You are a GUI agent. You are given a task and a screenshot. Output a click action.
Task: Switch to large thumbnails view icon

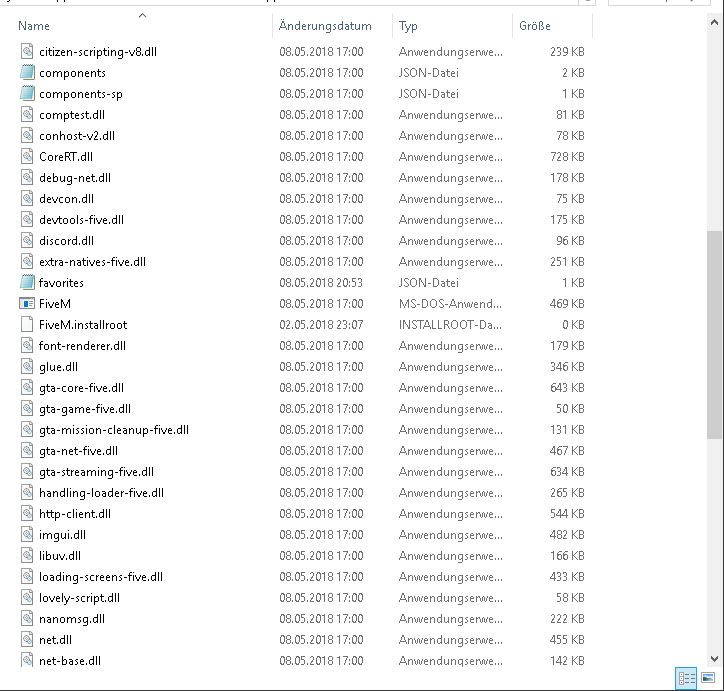(x=708, y=678)
